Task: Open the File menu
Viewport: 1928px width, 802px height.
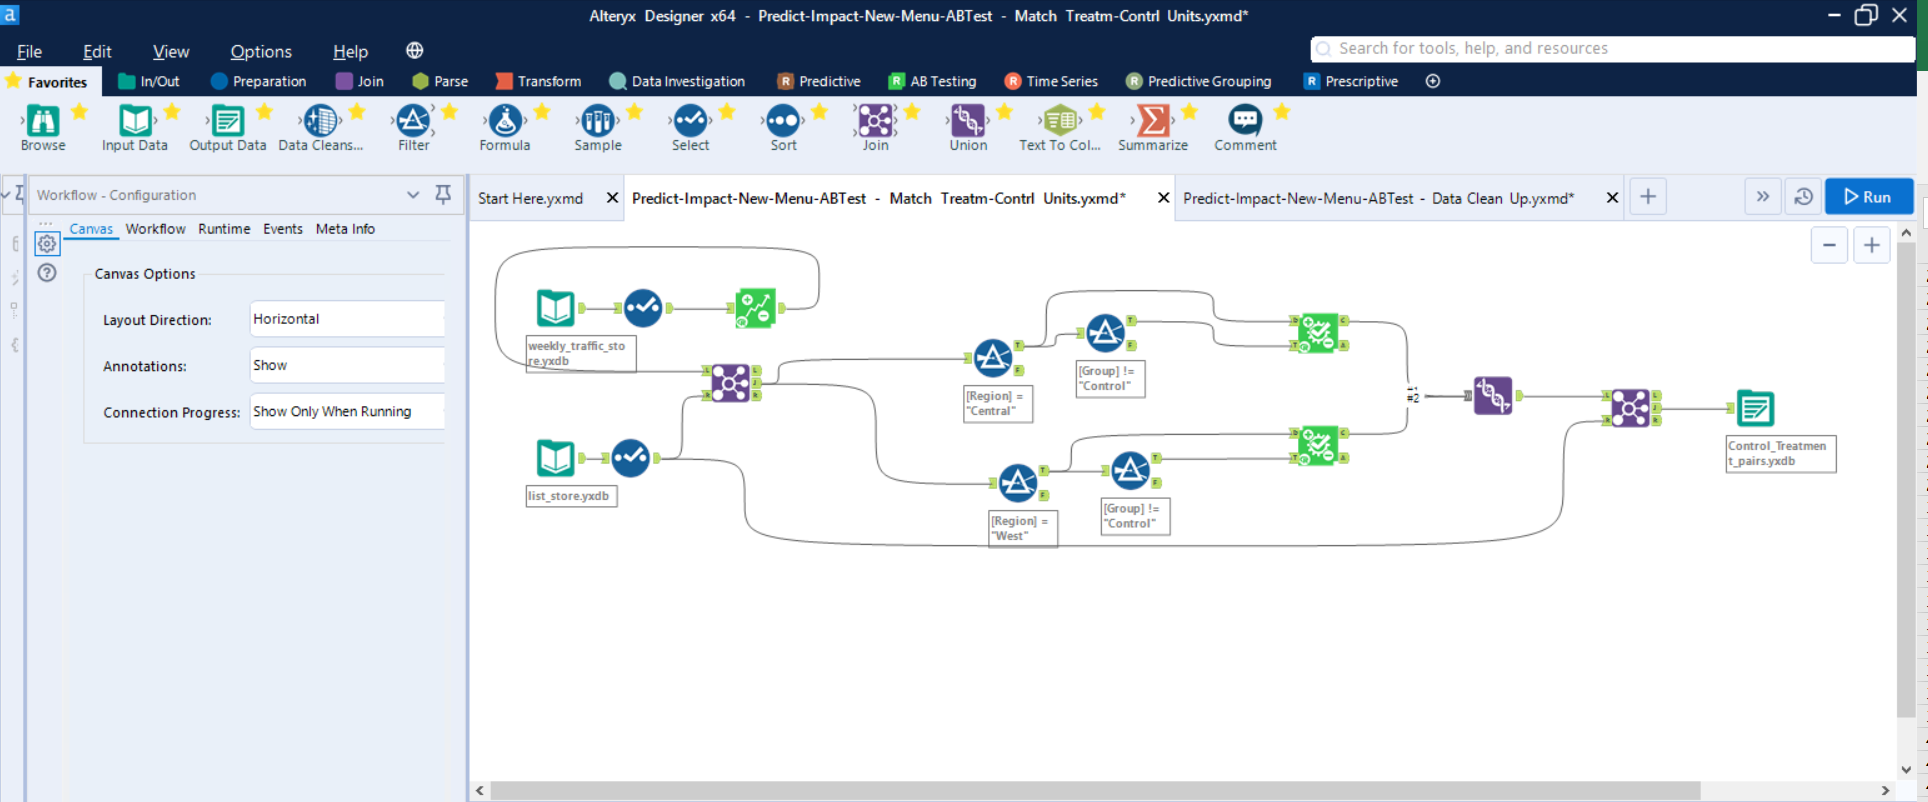Action: pyautogui.click(x=29, y=51)
